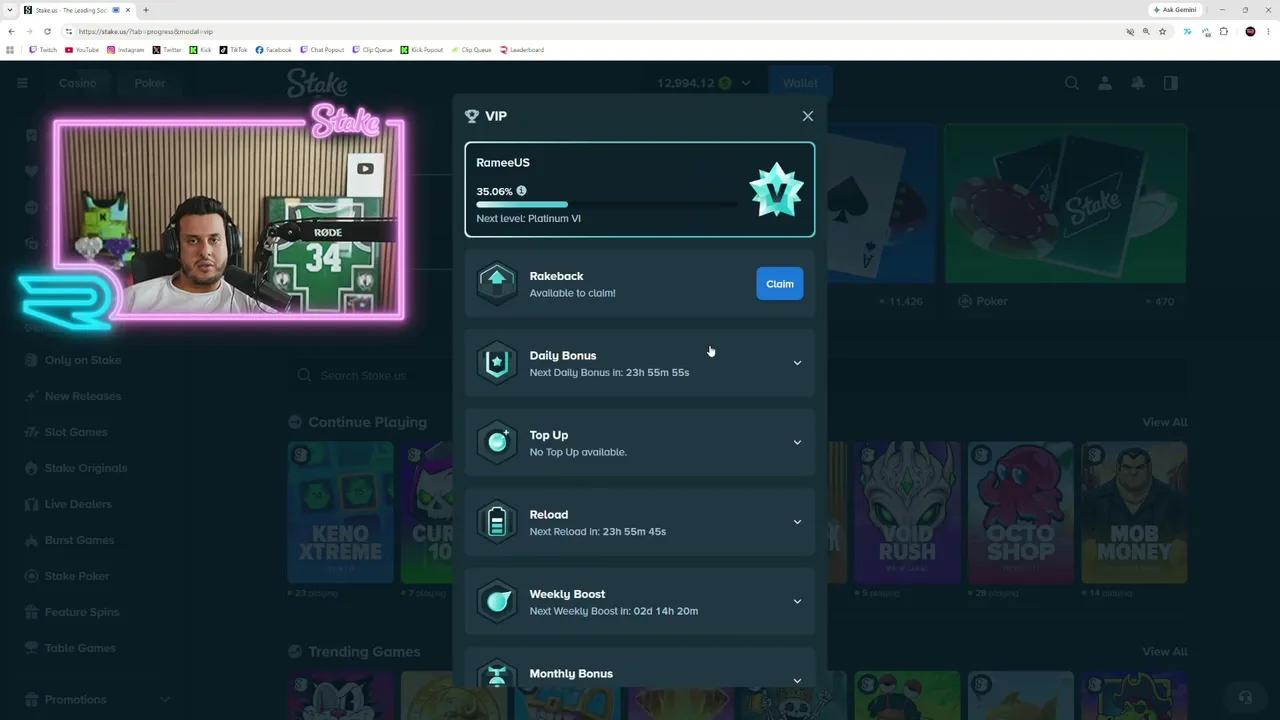Open the Extensions puzzle icon

(x=1223, y=31)
